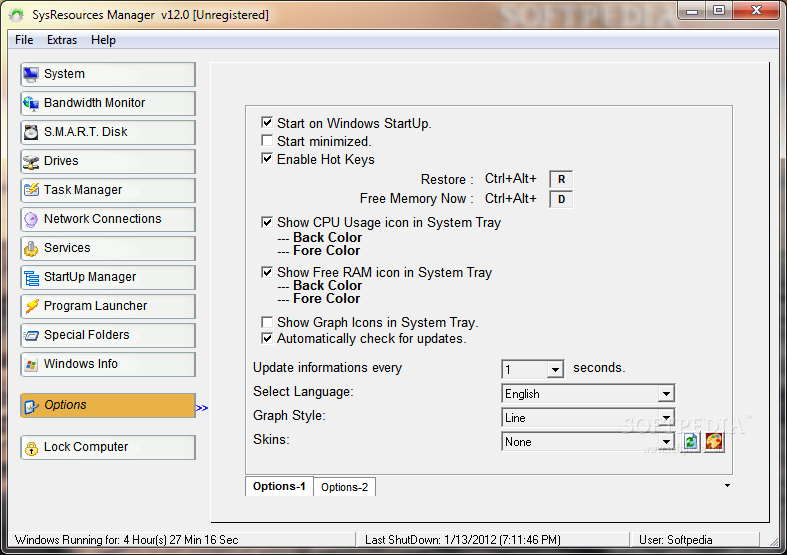Select the highlighted Options section
Viewport: 787px width, 555px height.
(108, 405)
